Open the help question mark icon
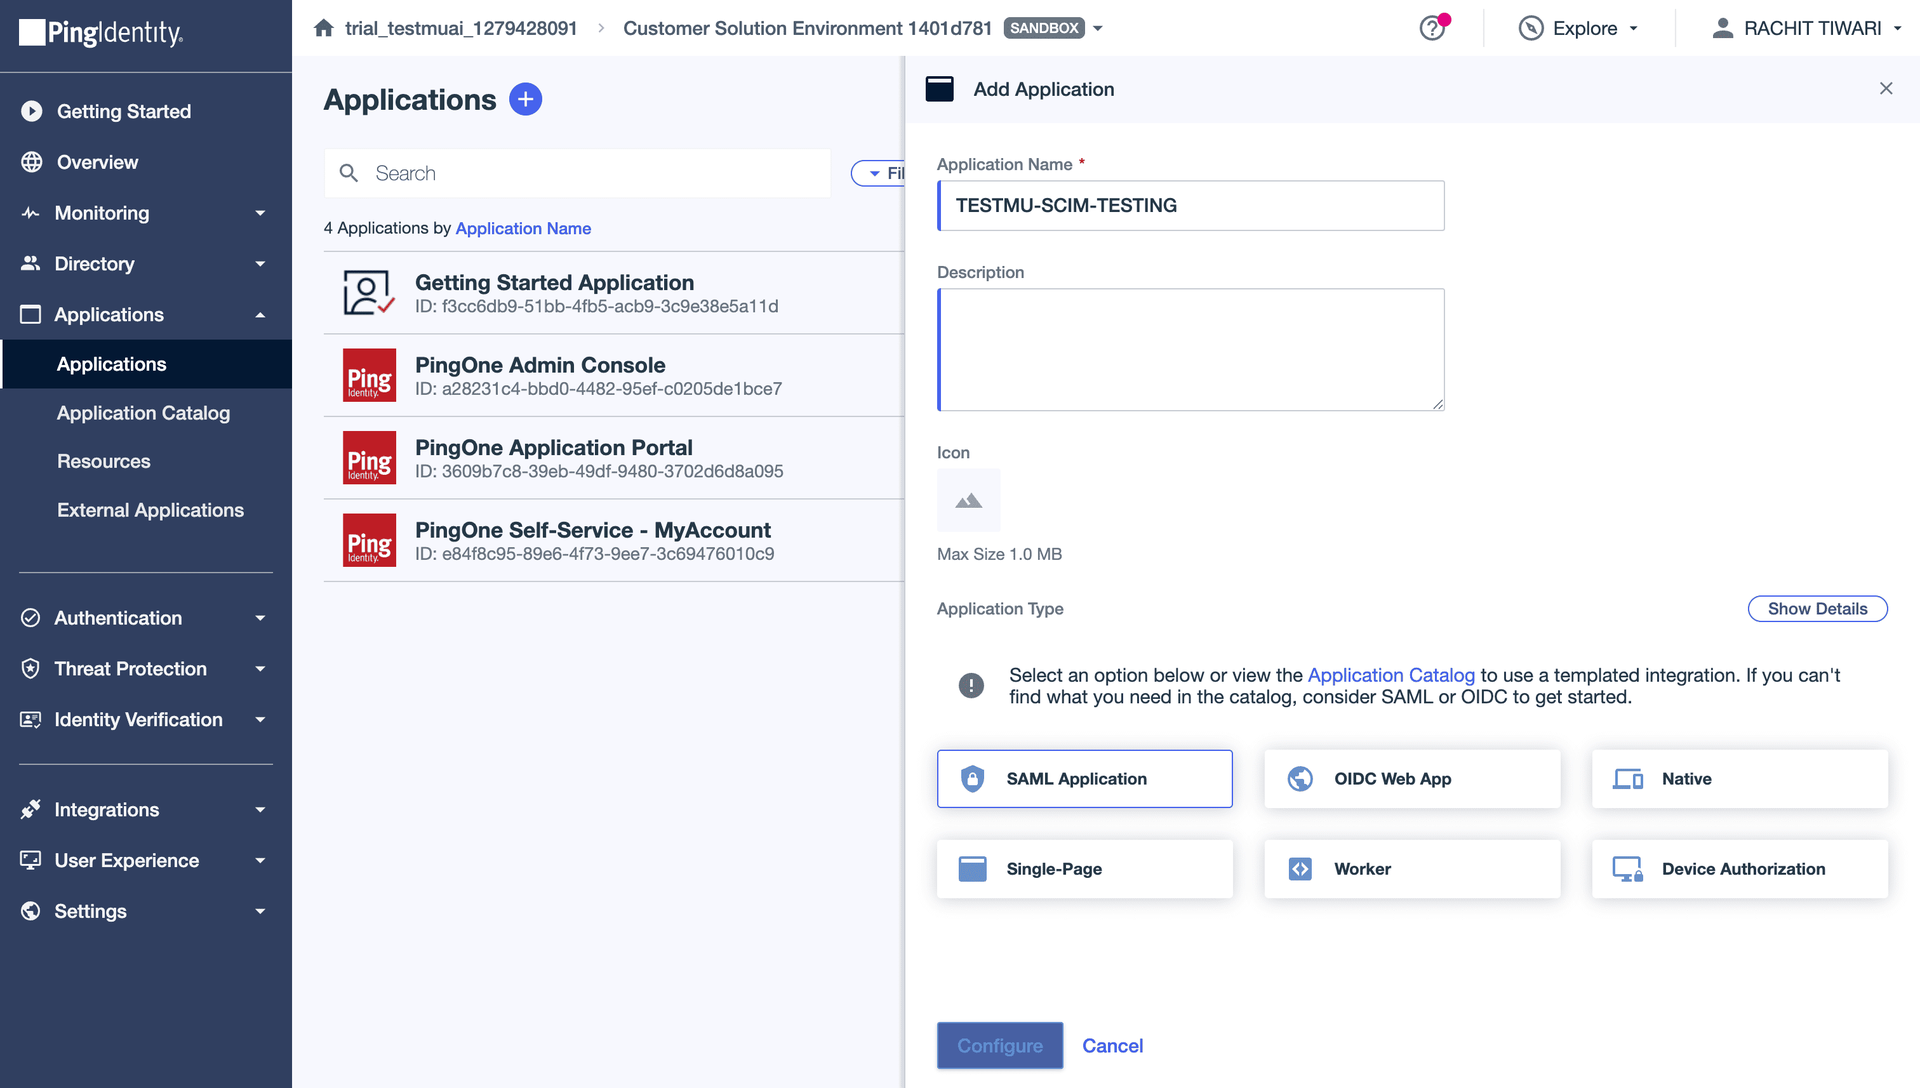 click(1432, 28)
